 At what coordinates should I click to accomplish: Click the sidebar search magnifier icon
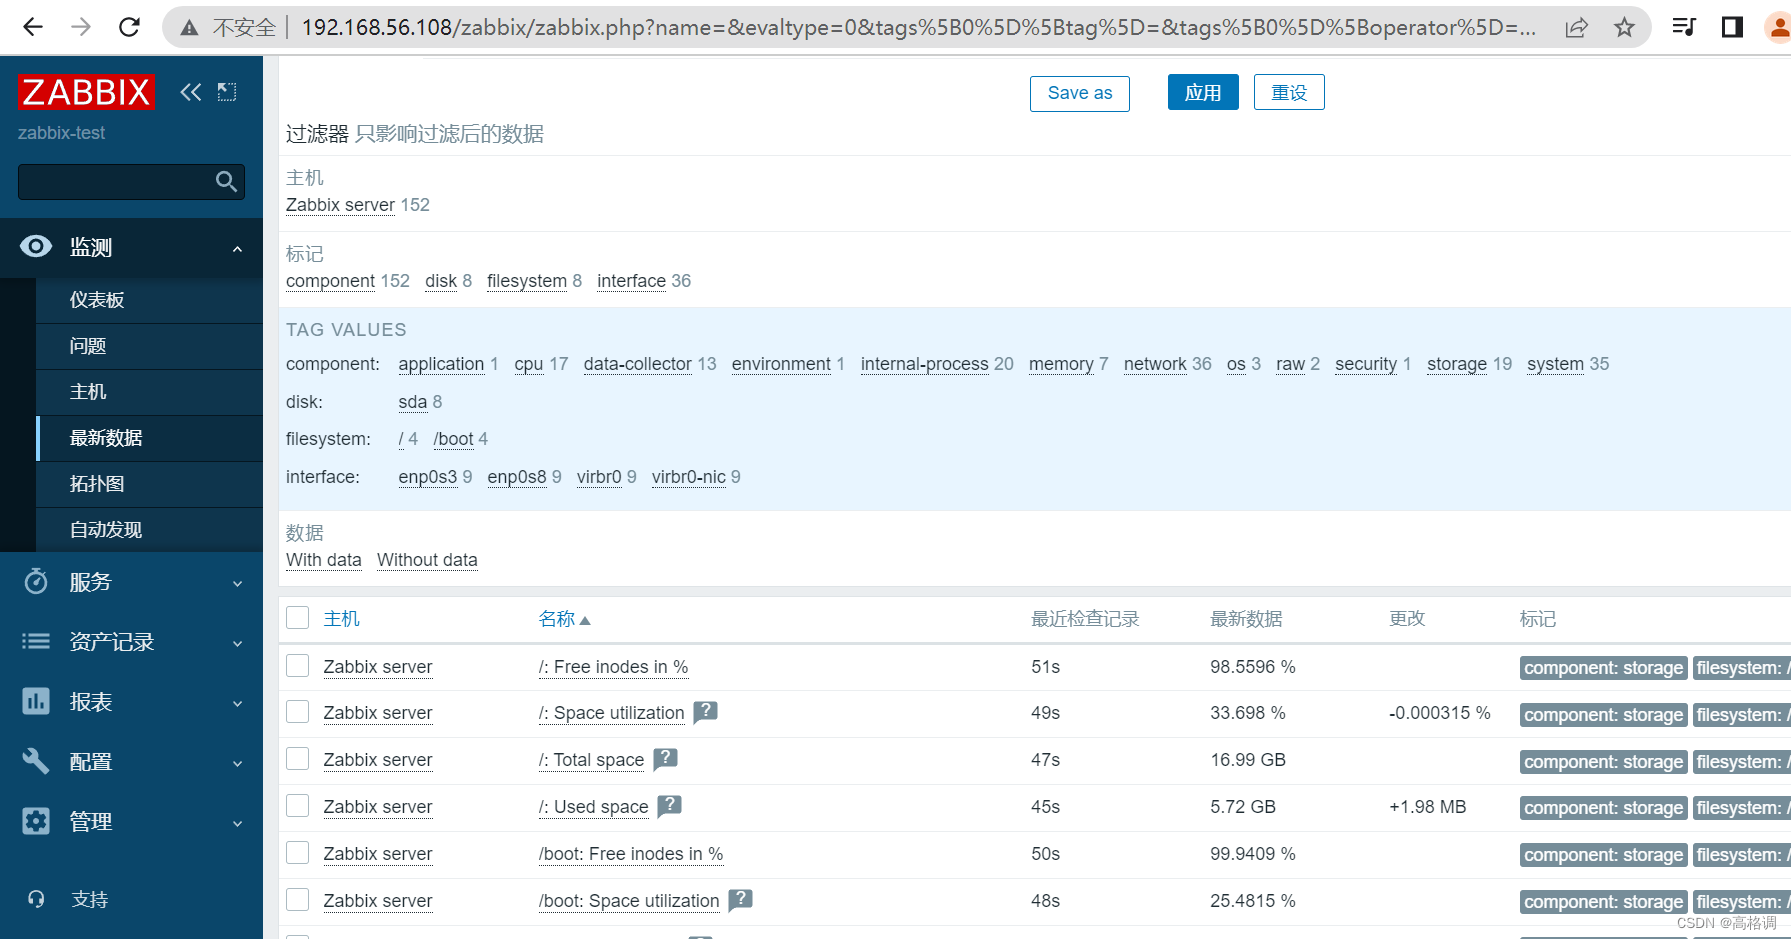[x=226, y=182]
